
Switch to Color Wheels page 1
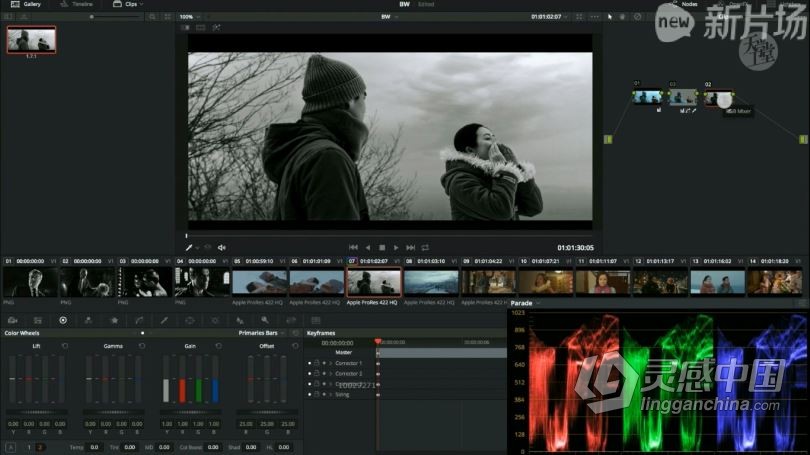point(29,447)
